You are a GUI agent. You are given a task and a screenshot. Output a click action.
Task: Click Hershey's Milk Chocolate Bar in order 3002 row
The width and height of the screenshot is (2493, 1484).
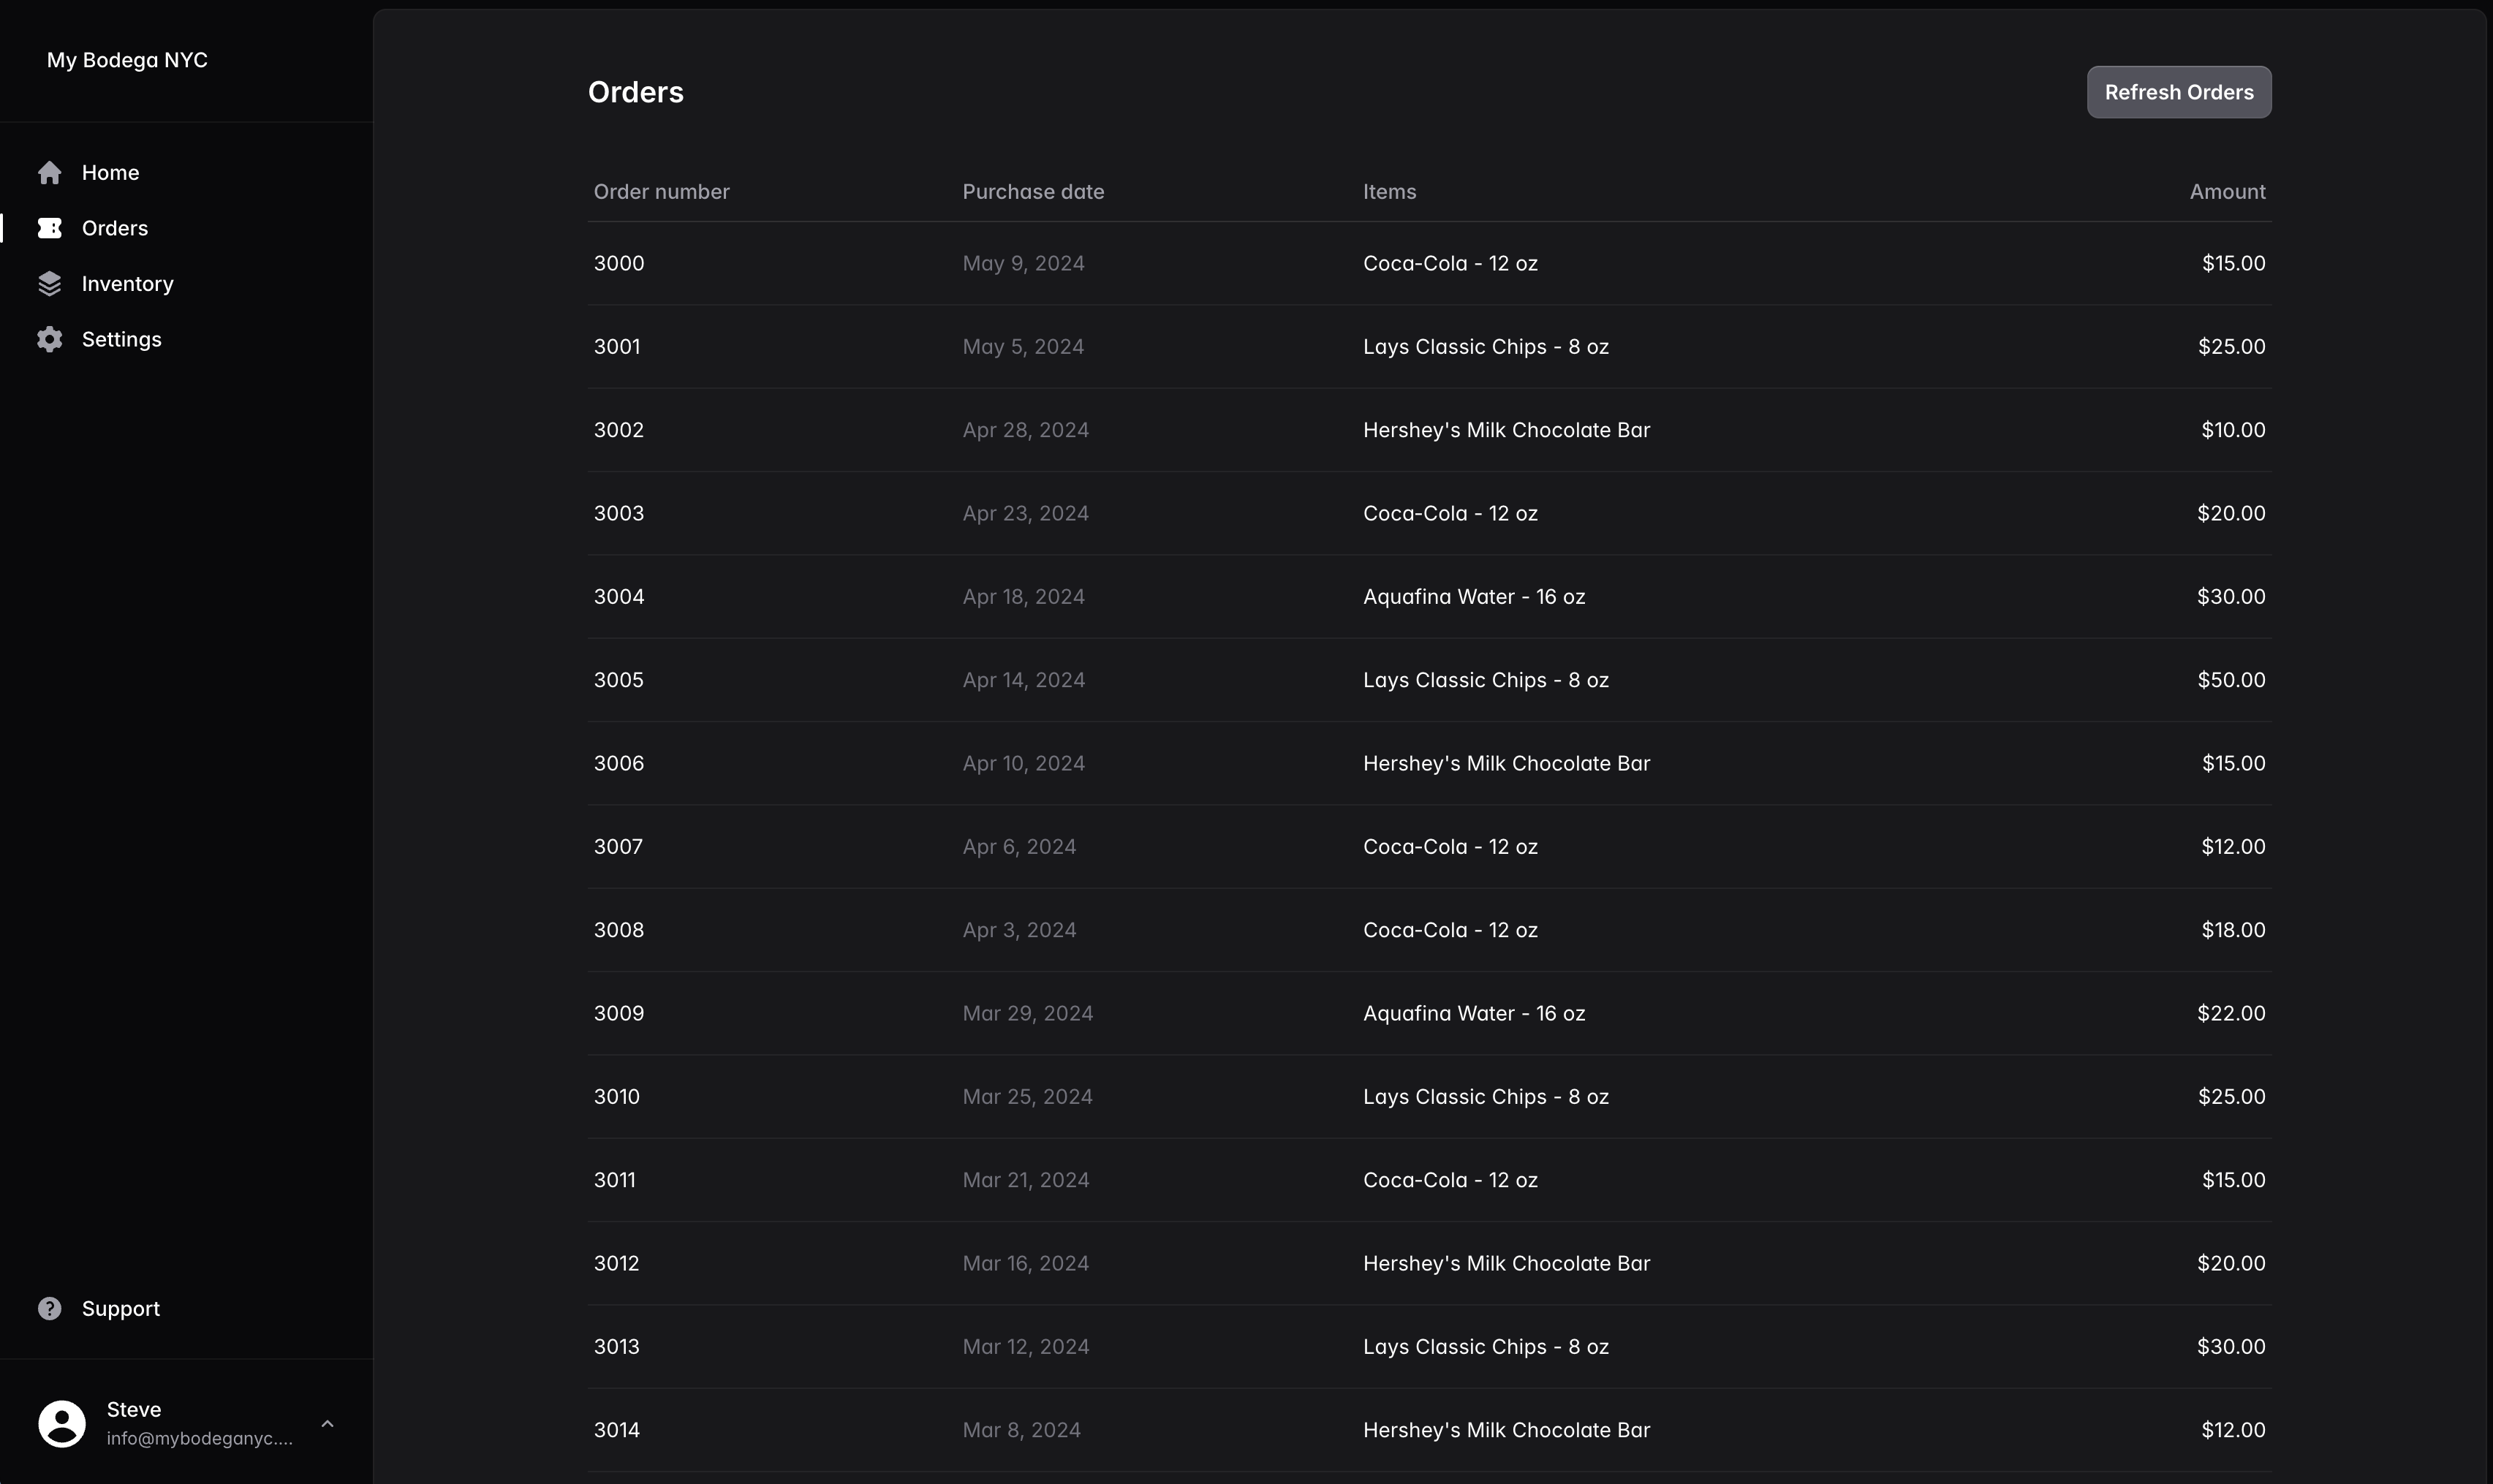1506,430
